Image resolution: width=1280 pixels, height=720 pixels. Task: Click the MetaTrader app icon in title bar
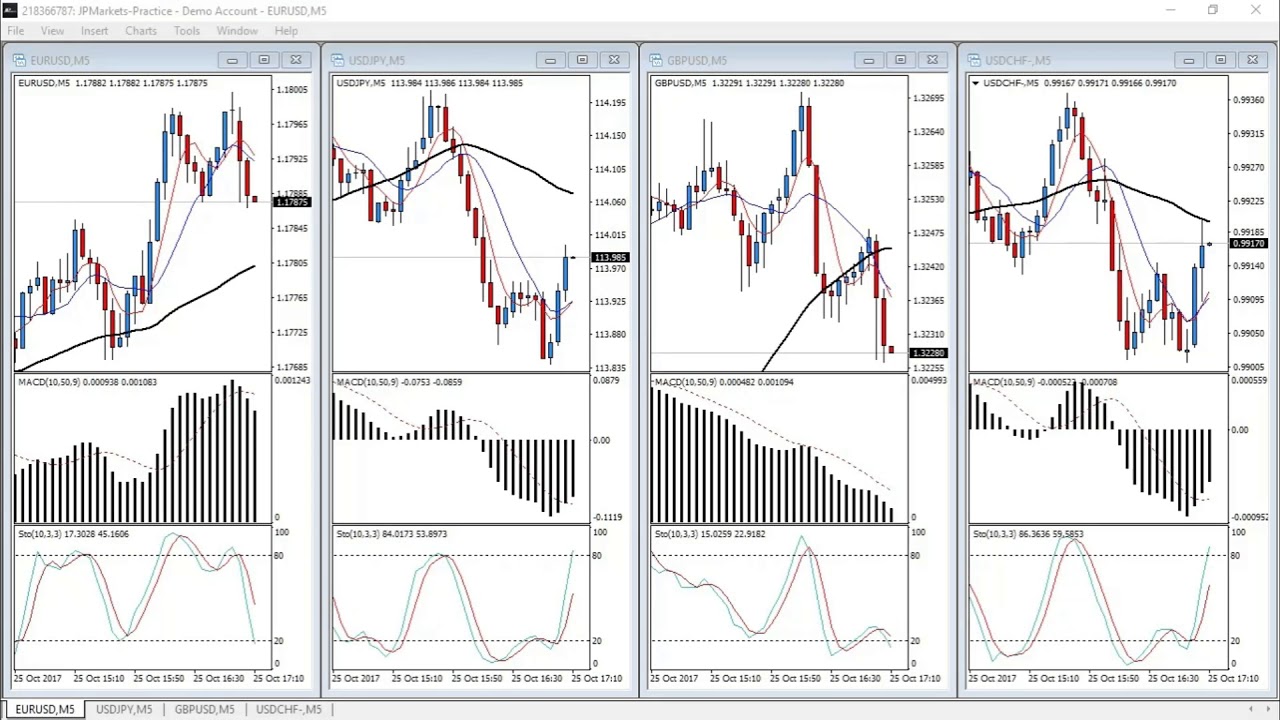(9, 10)
